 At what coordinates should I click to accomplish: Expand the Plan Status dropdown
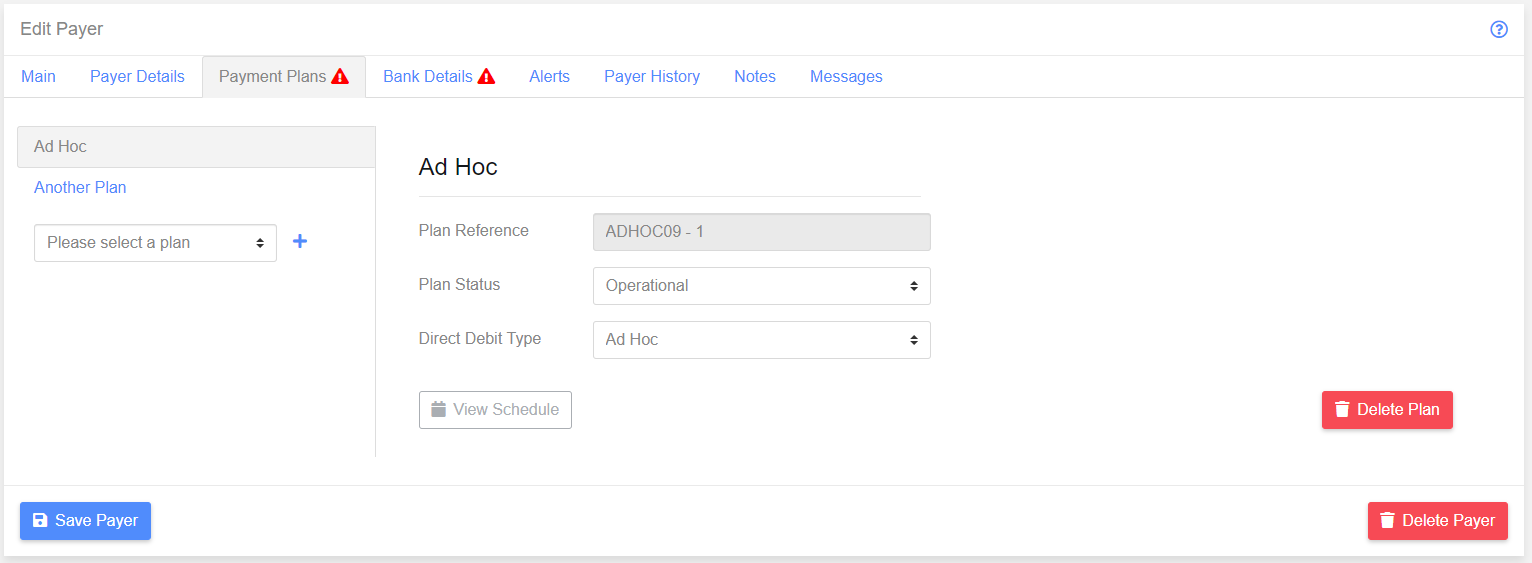click(x=761, y=285)
